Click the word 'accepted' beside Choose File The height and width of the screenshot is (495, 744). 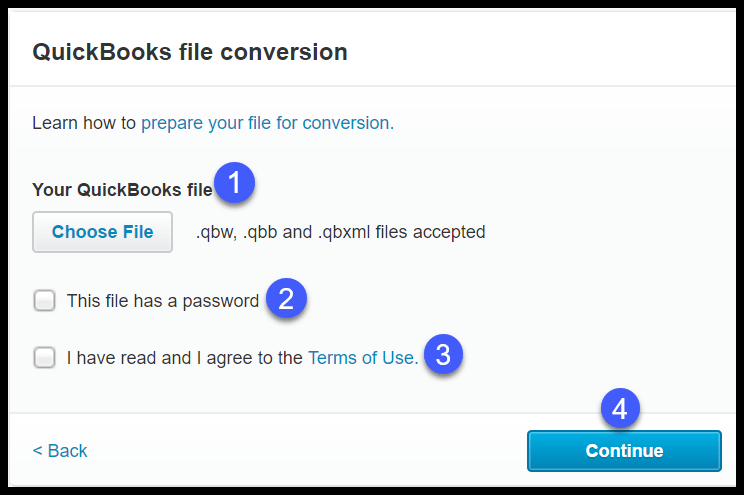pyautogui.click(x=449, y=232)
